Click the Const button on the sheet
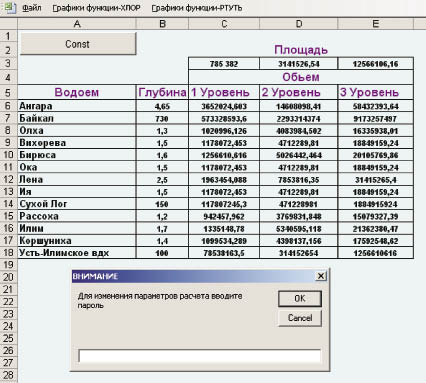This screenshot has height=383, width=426. point(78,44)
